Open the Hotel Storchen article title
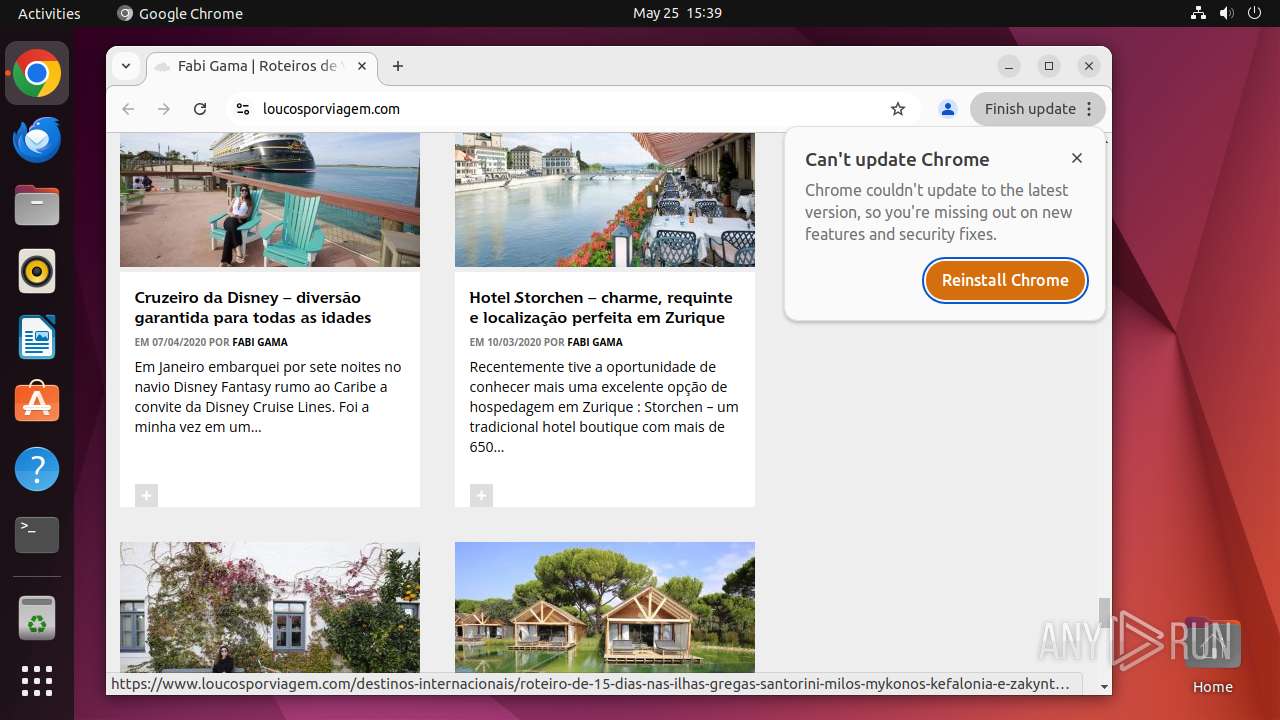This screenshot has height=720, width=1280. 601,307
